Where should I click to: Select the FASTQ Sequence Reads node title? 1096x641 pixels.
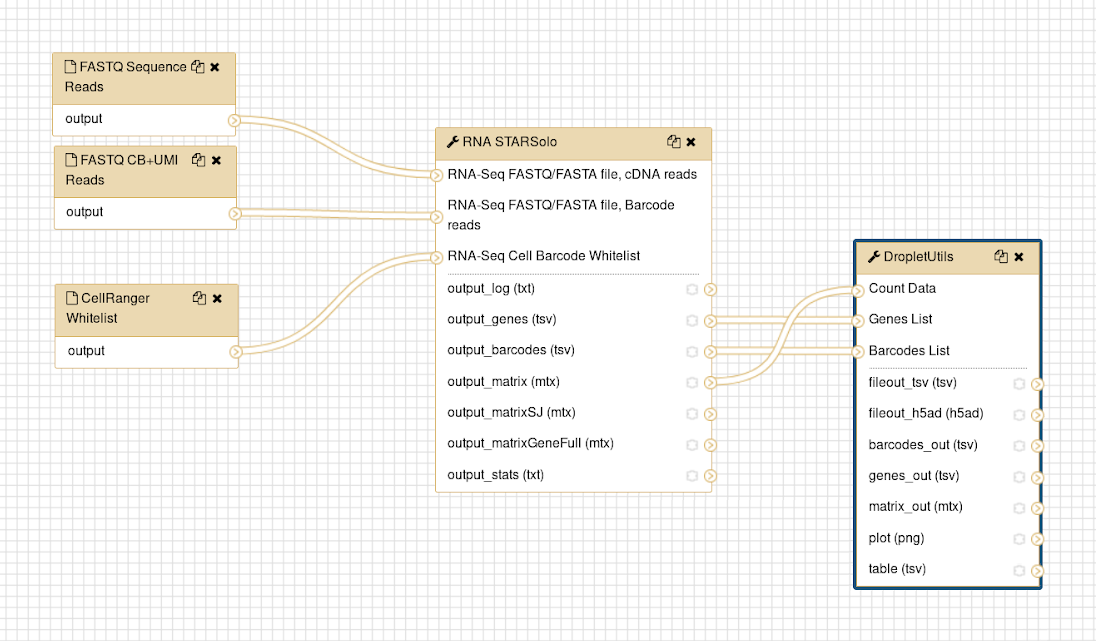pyautogui.click(x=126, y=77)
